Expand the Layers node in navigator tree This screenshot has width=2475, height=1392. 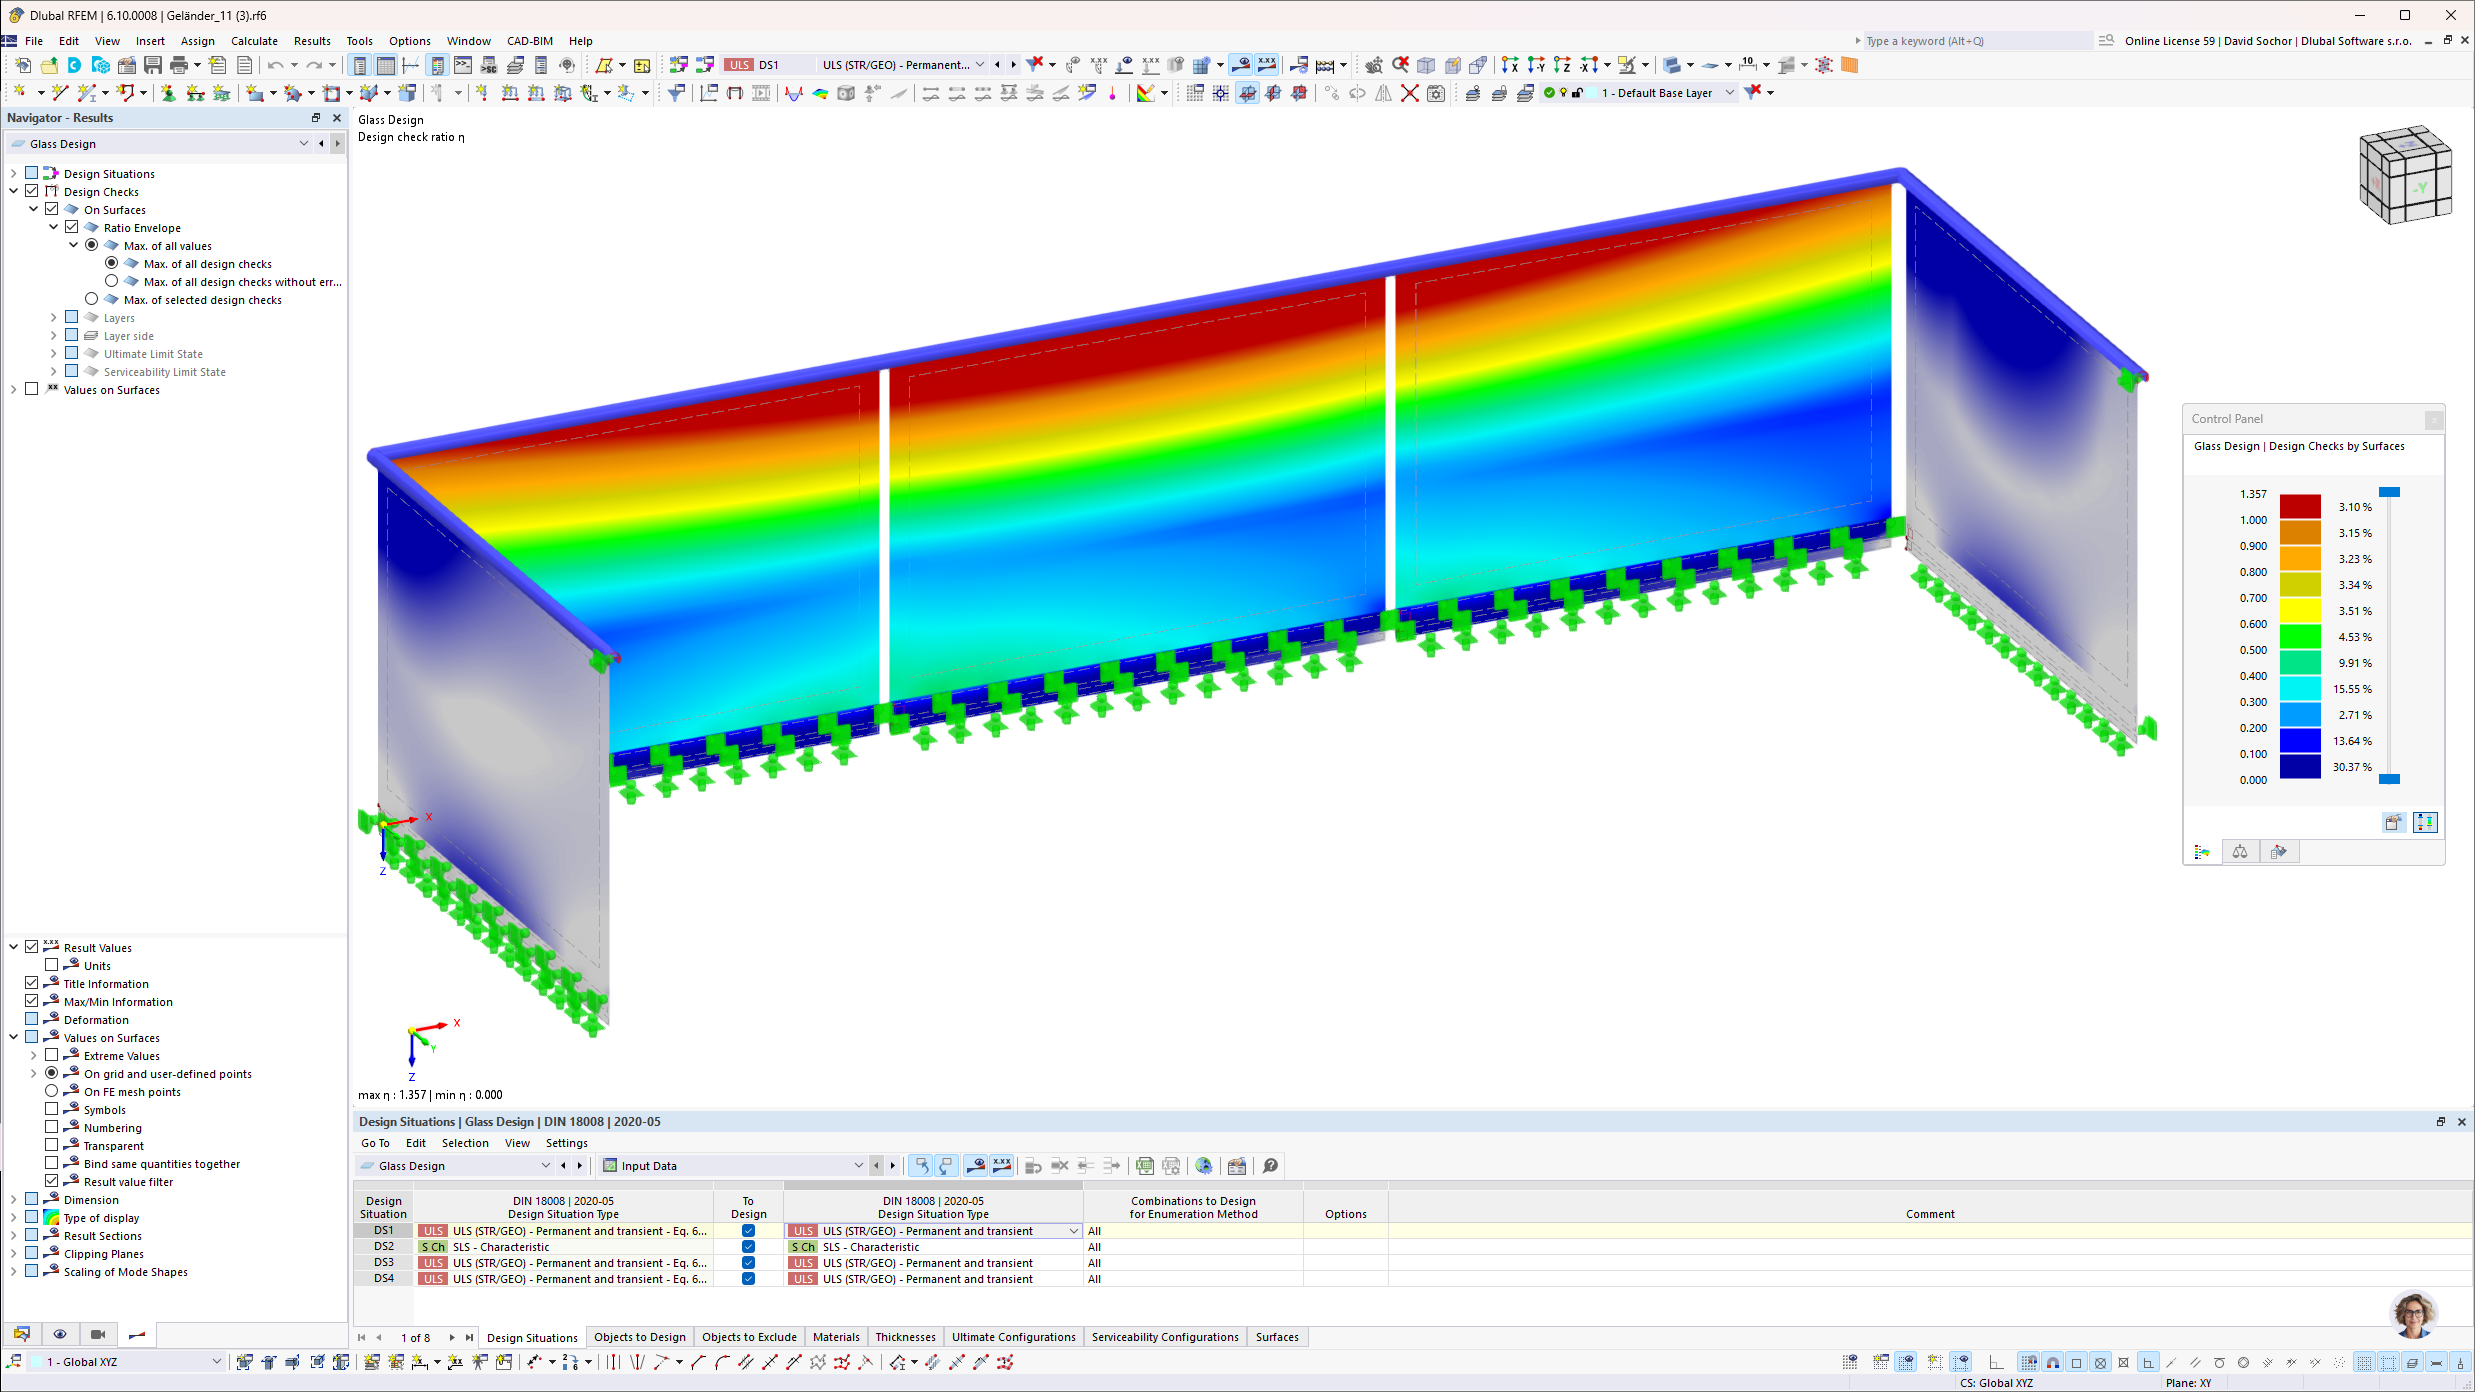[53, 317]
